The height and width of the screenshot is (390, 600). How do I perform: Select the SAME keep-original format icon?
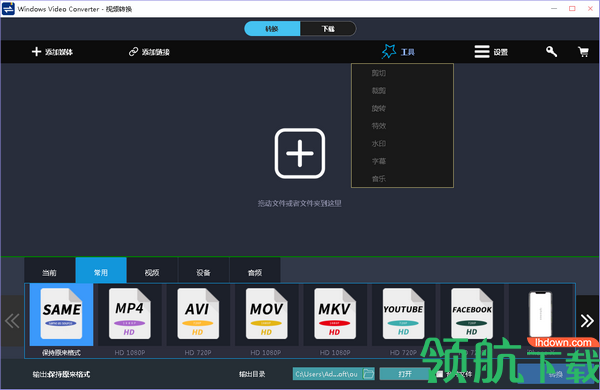point(61,313)
